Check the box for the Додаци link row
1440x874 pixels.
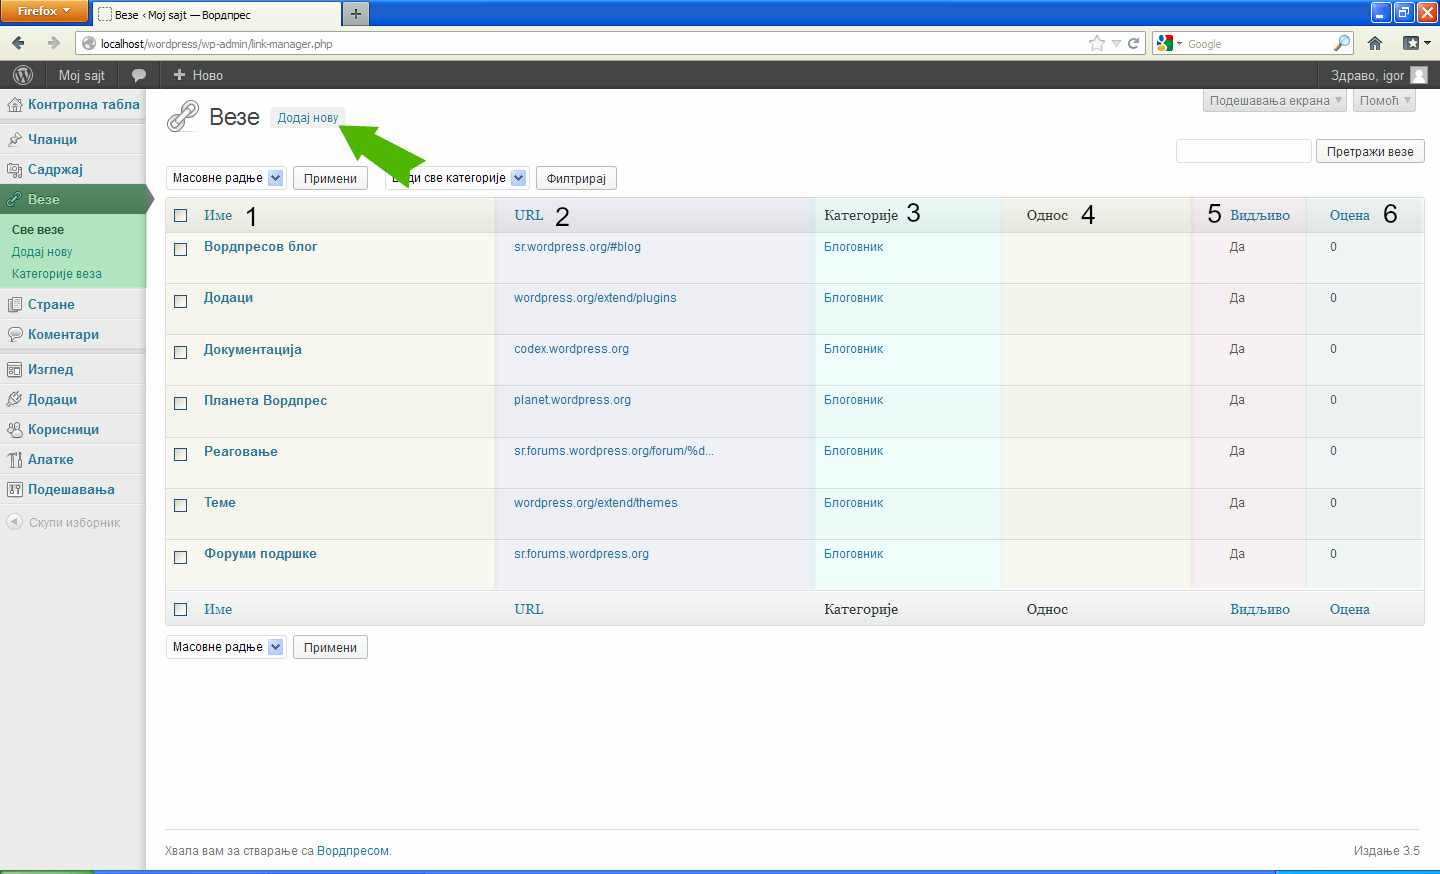pos(181,301)
